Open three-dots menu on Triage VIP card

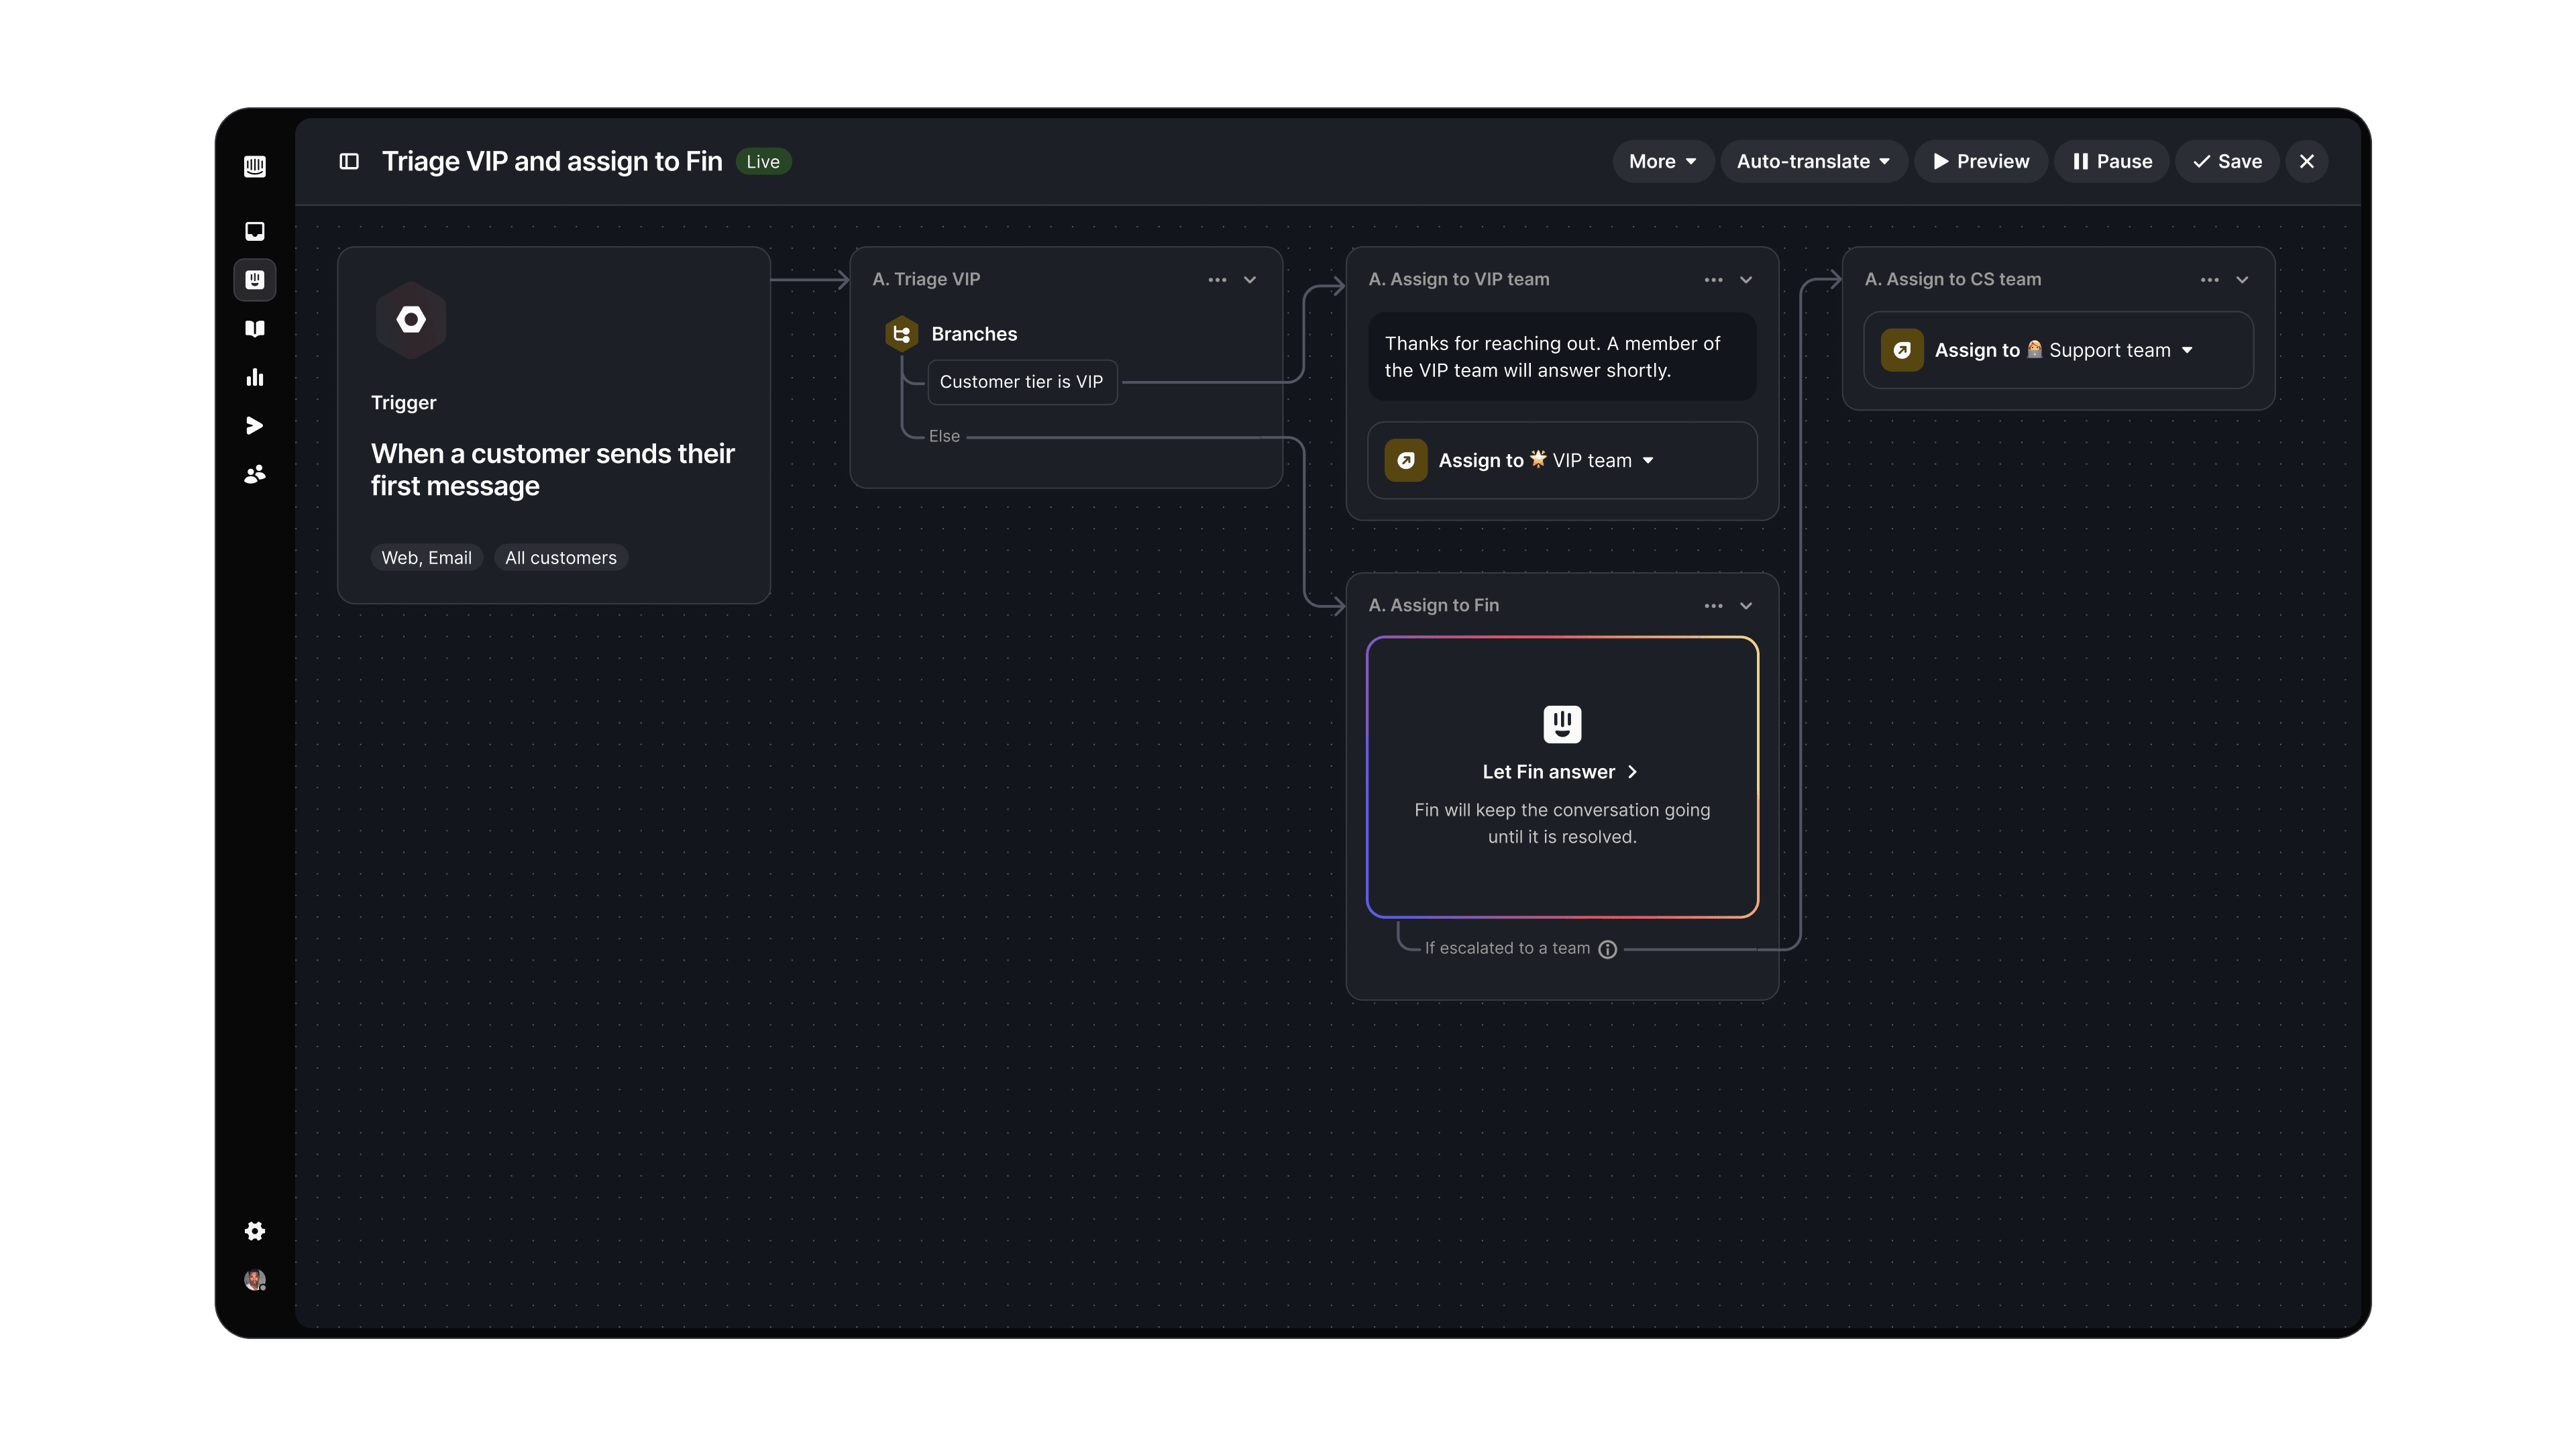1217,280
